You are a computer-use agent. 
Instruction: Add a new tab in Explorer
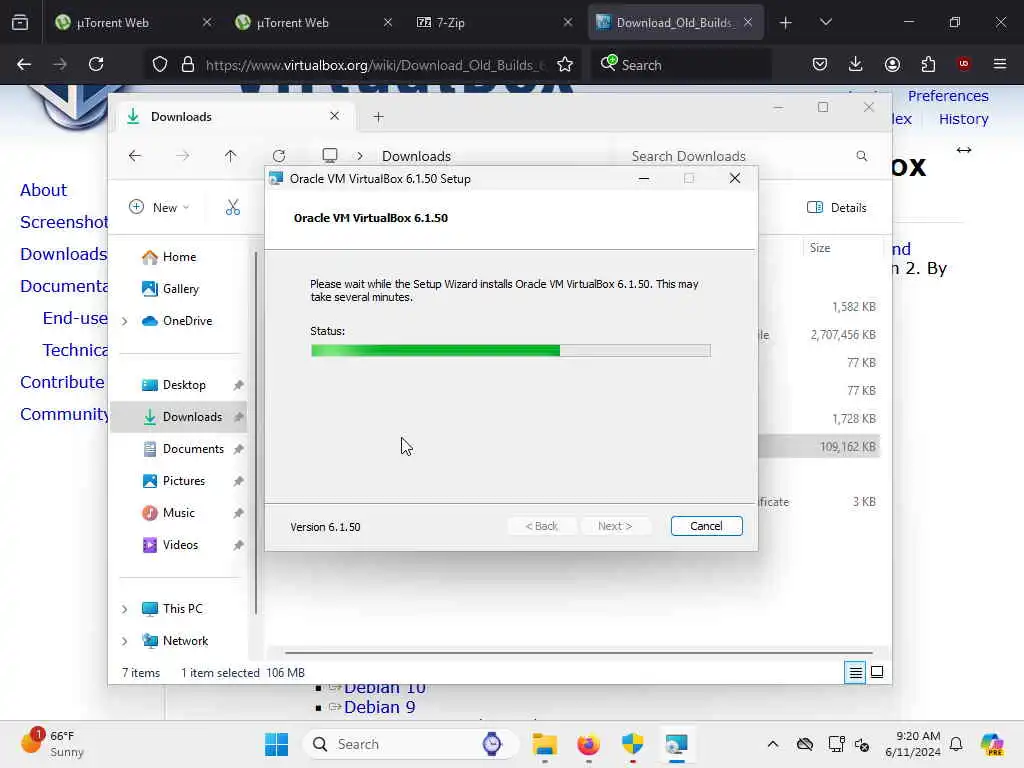coord(378,117)
